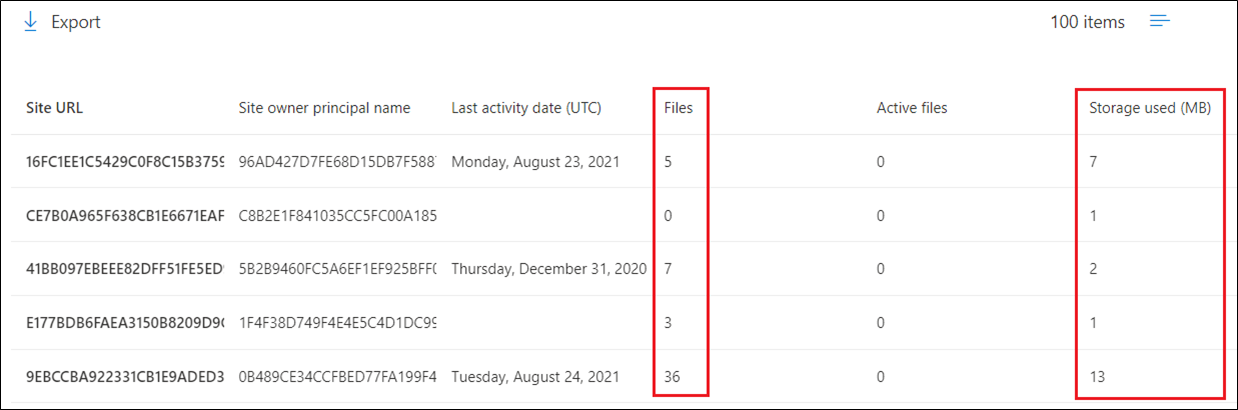This screenshot has height=410, width=1238.
Task: Click the Tuesday, August 24, 2021 date cell
Action: [535, 377]
